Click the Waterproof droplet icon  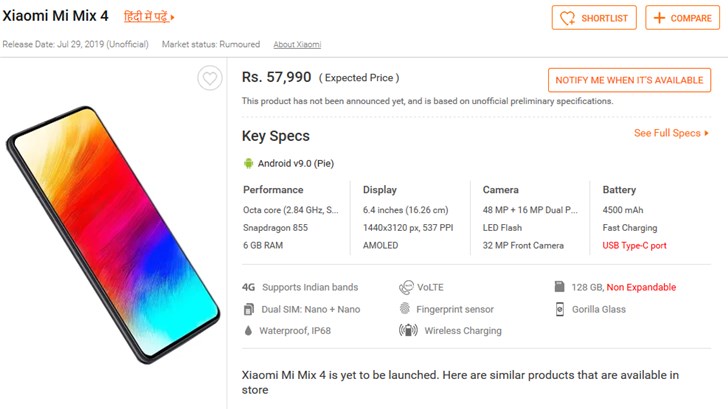click(x=249, y=330)
